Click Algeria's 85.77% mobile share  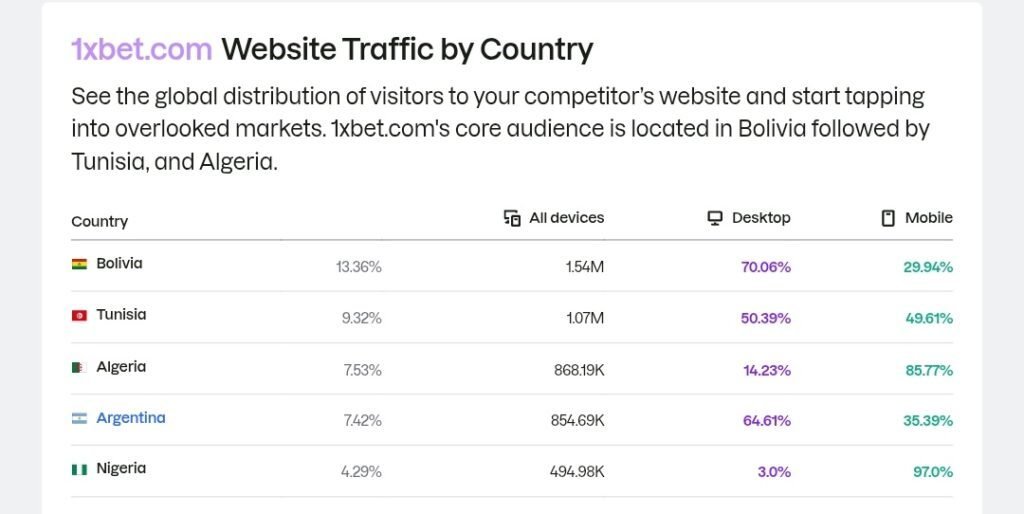pos(929,370)
